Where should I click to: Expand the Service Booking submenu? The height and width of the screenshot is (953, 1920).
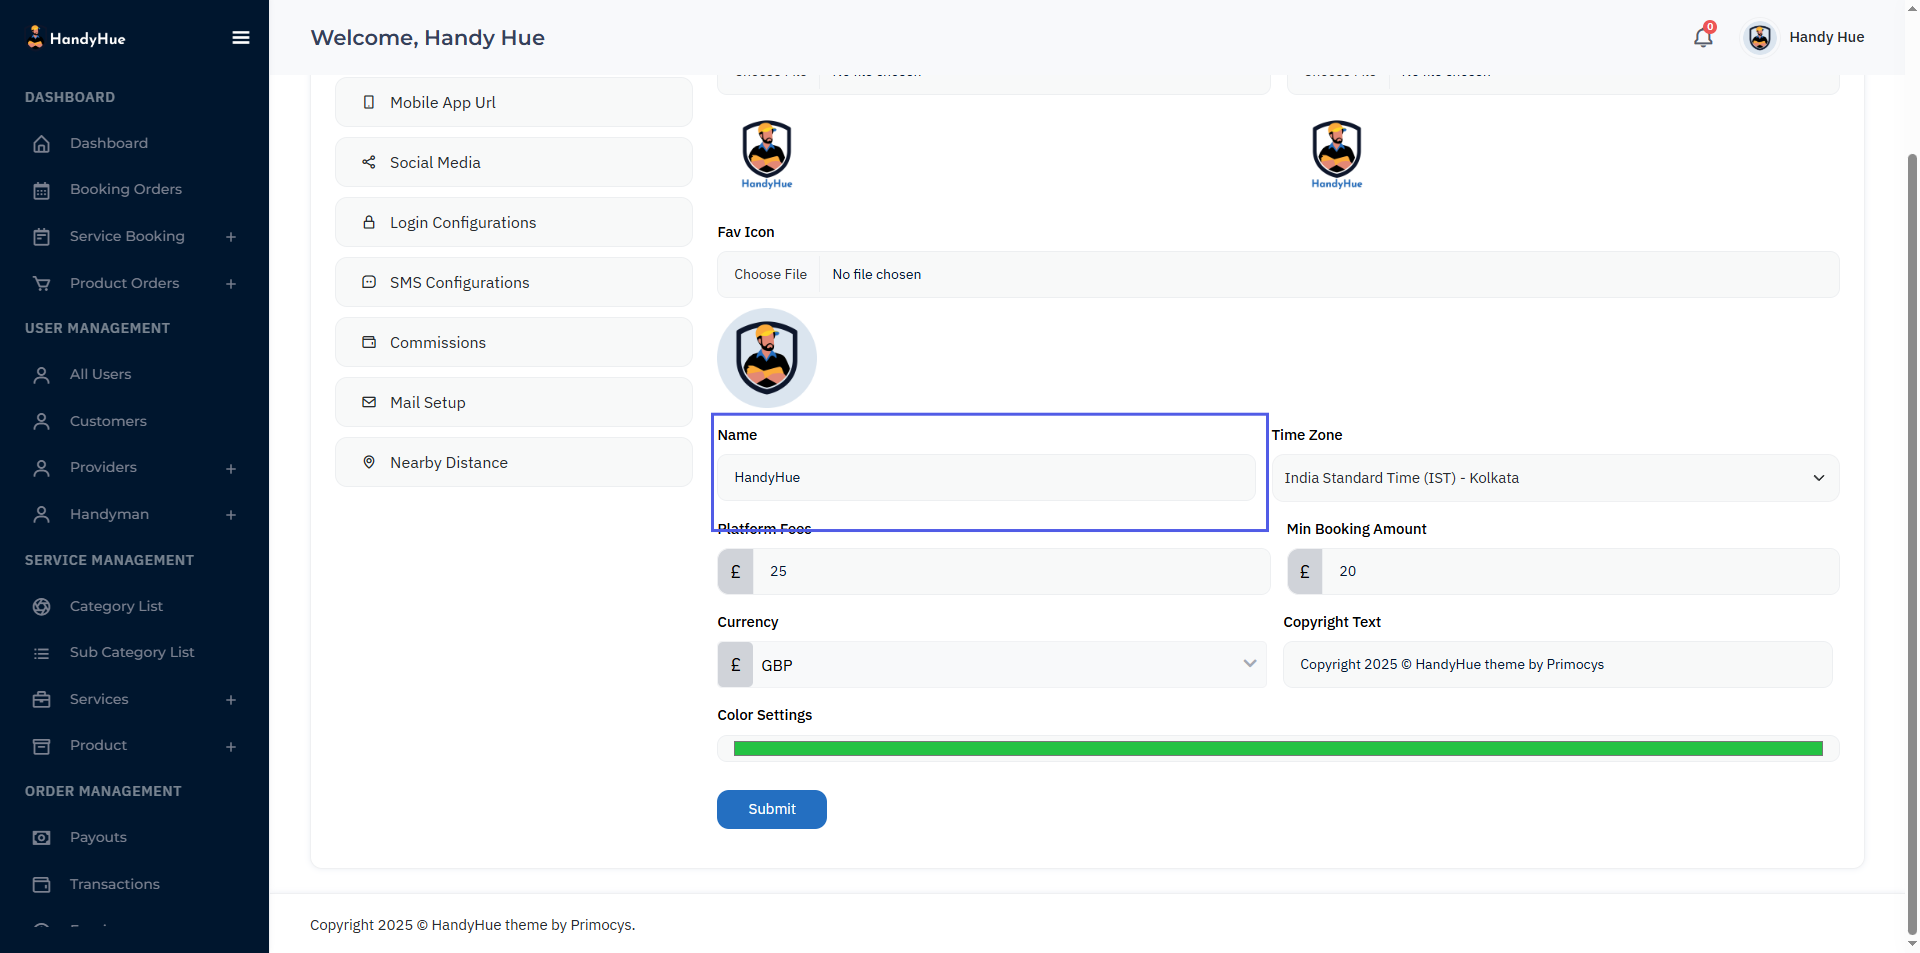(x=231, y=237)
